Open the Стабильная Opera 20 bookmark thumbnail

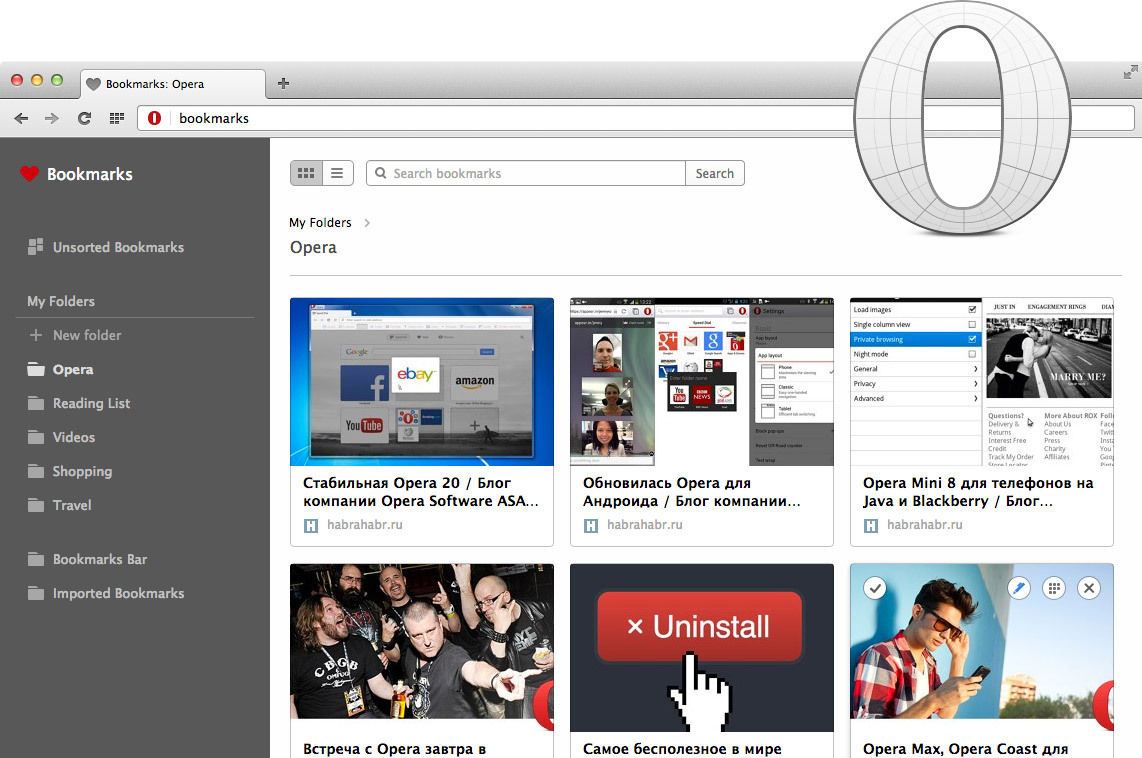(x=422, y=382)
